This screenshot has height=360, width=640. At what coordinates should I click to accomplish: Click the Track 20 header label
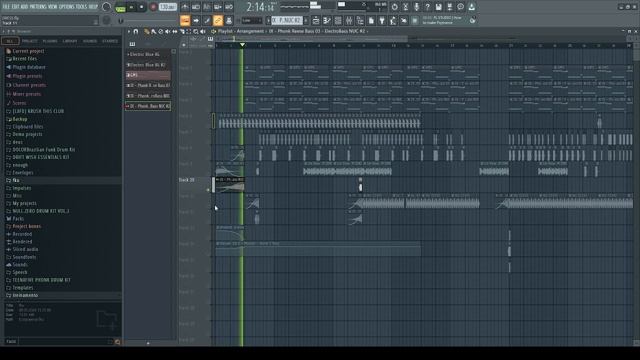click(187, 180)
